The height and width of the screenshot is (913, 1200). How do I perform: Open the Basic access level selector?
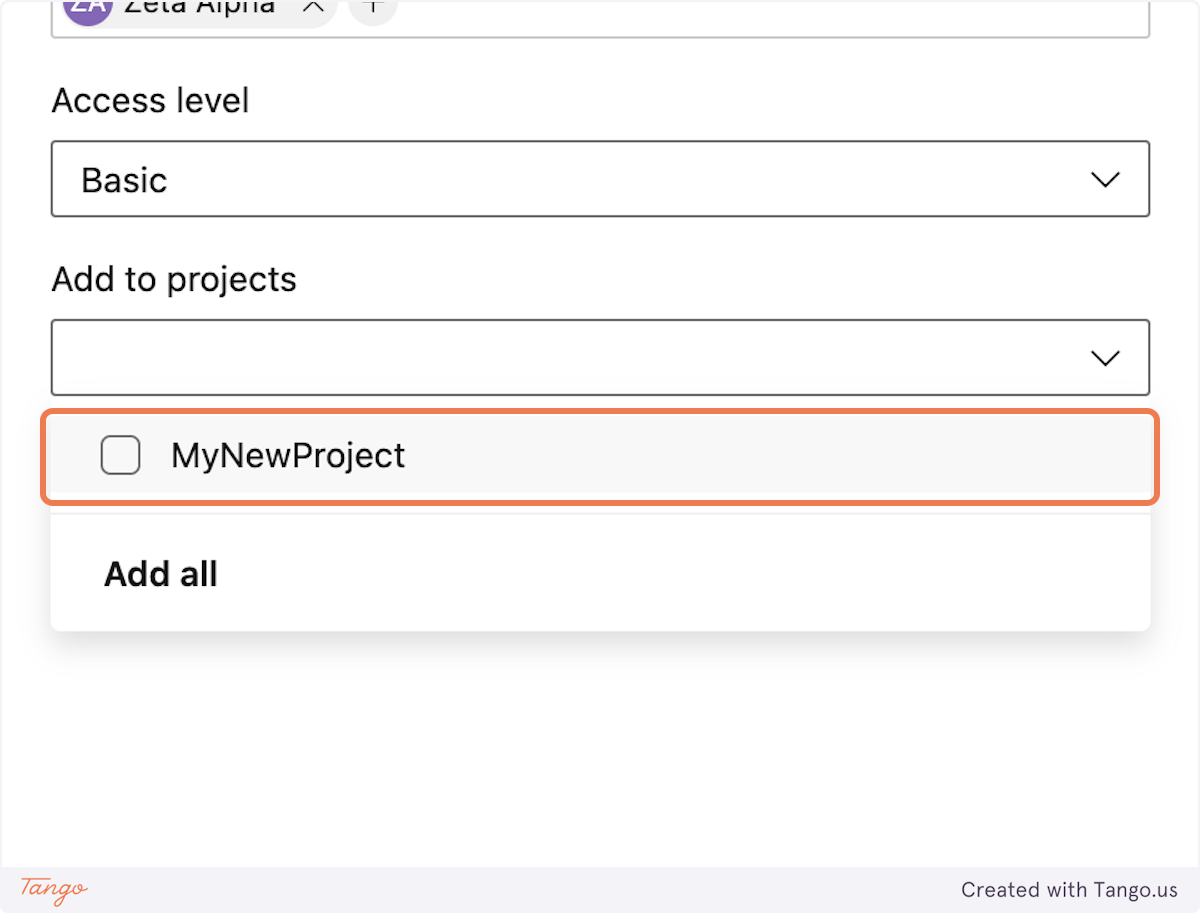click(600, 179)
